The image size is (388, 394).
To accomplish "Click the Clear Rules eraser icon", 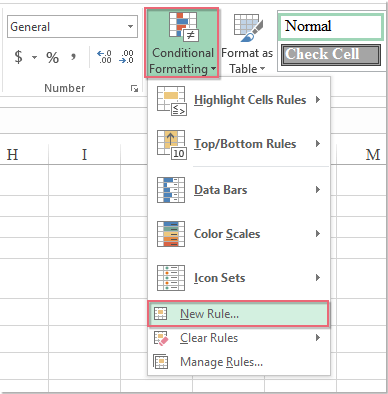I will click(x=161, y=338).
